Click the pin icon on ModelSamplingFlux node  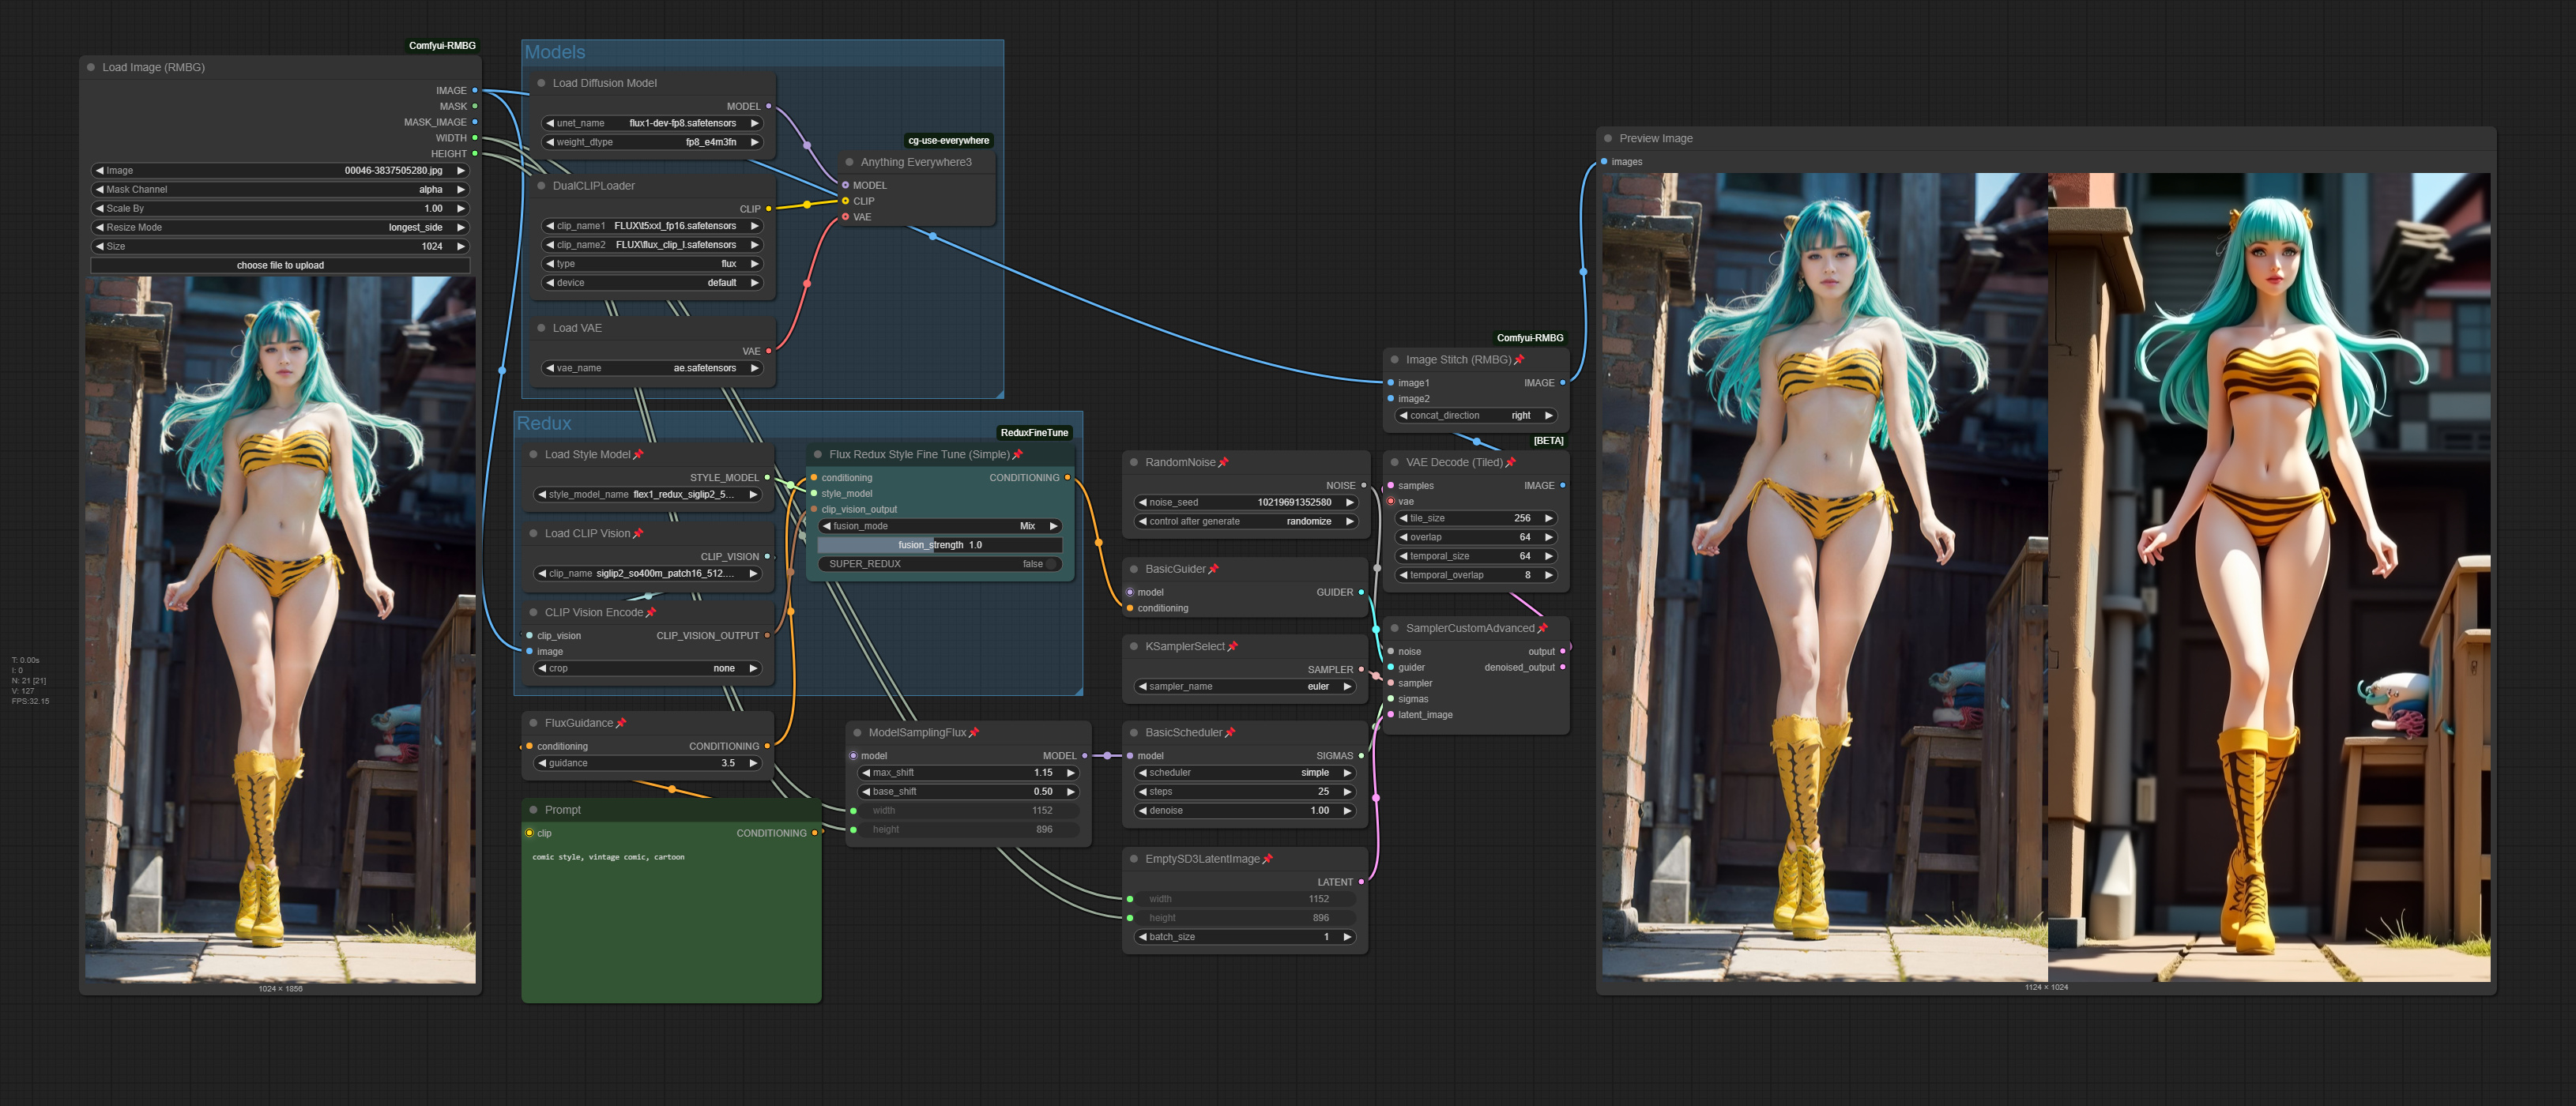(976, 732)
